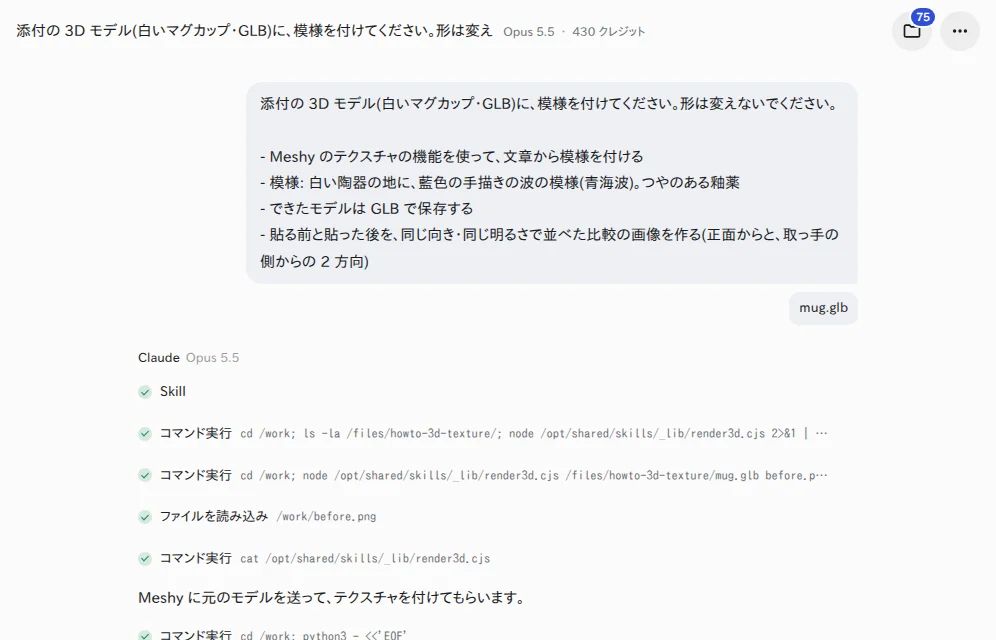The height and width of the screenshot is (640, 996).
Task: Click the blue 75 badge on folder
Action: [923, 17]
